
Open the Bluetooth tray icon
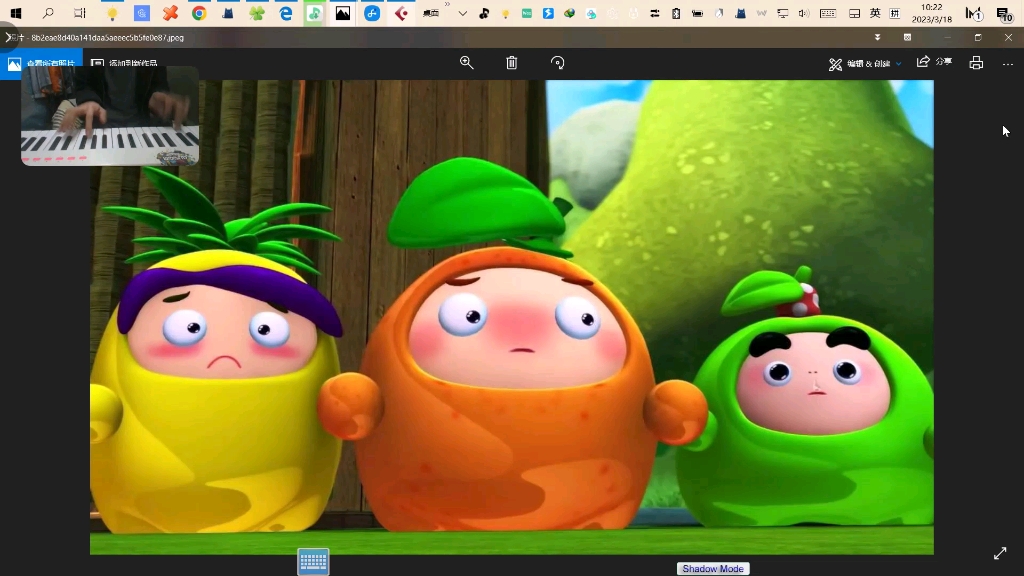tap(676, 13)
